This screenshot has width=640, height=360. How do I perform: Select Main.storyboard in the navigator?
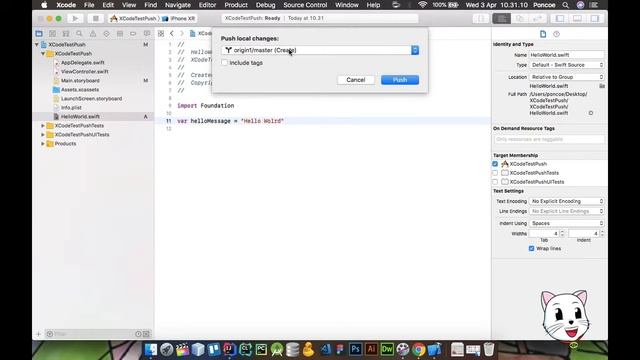80,80
